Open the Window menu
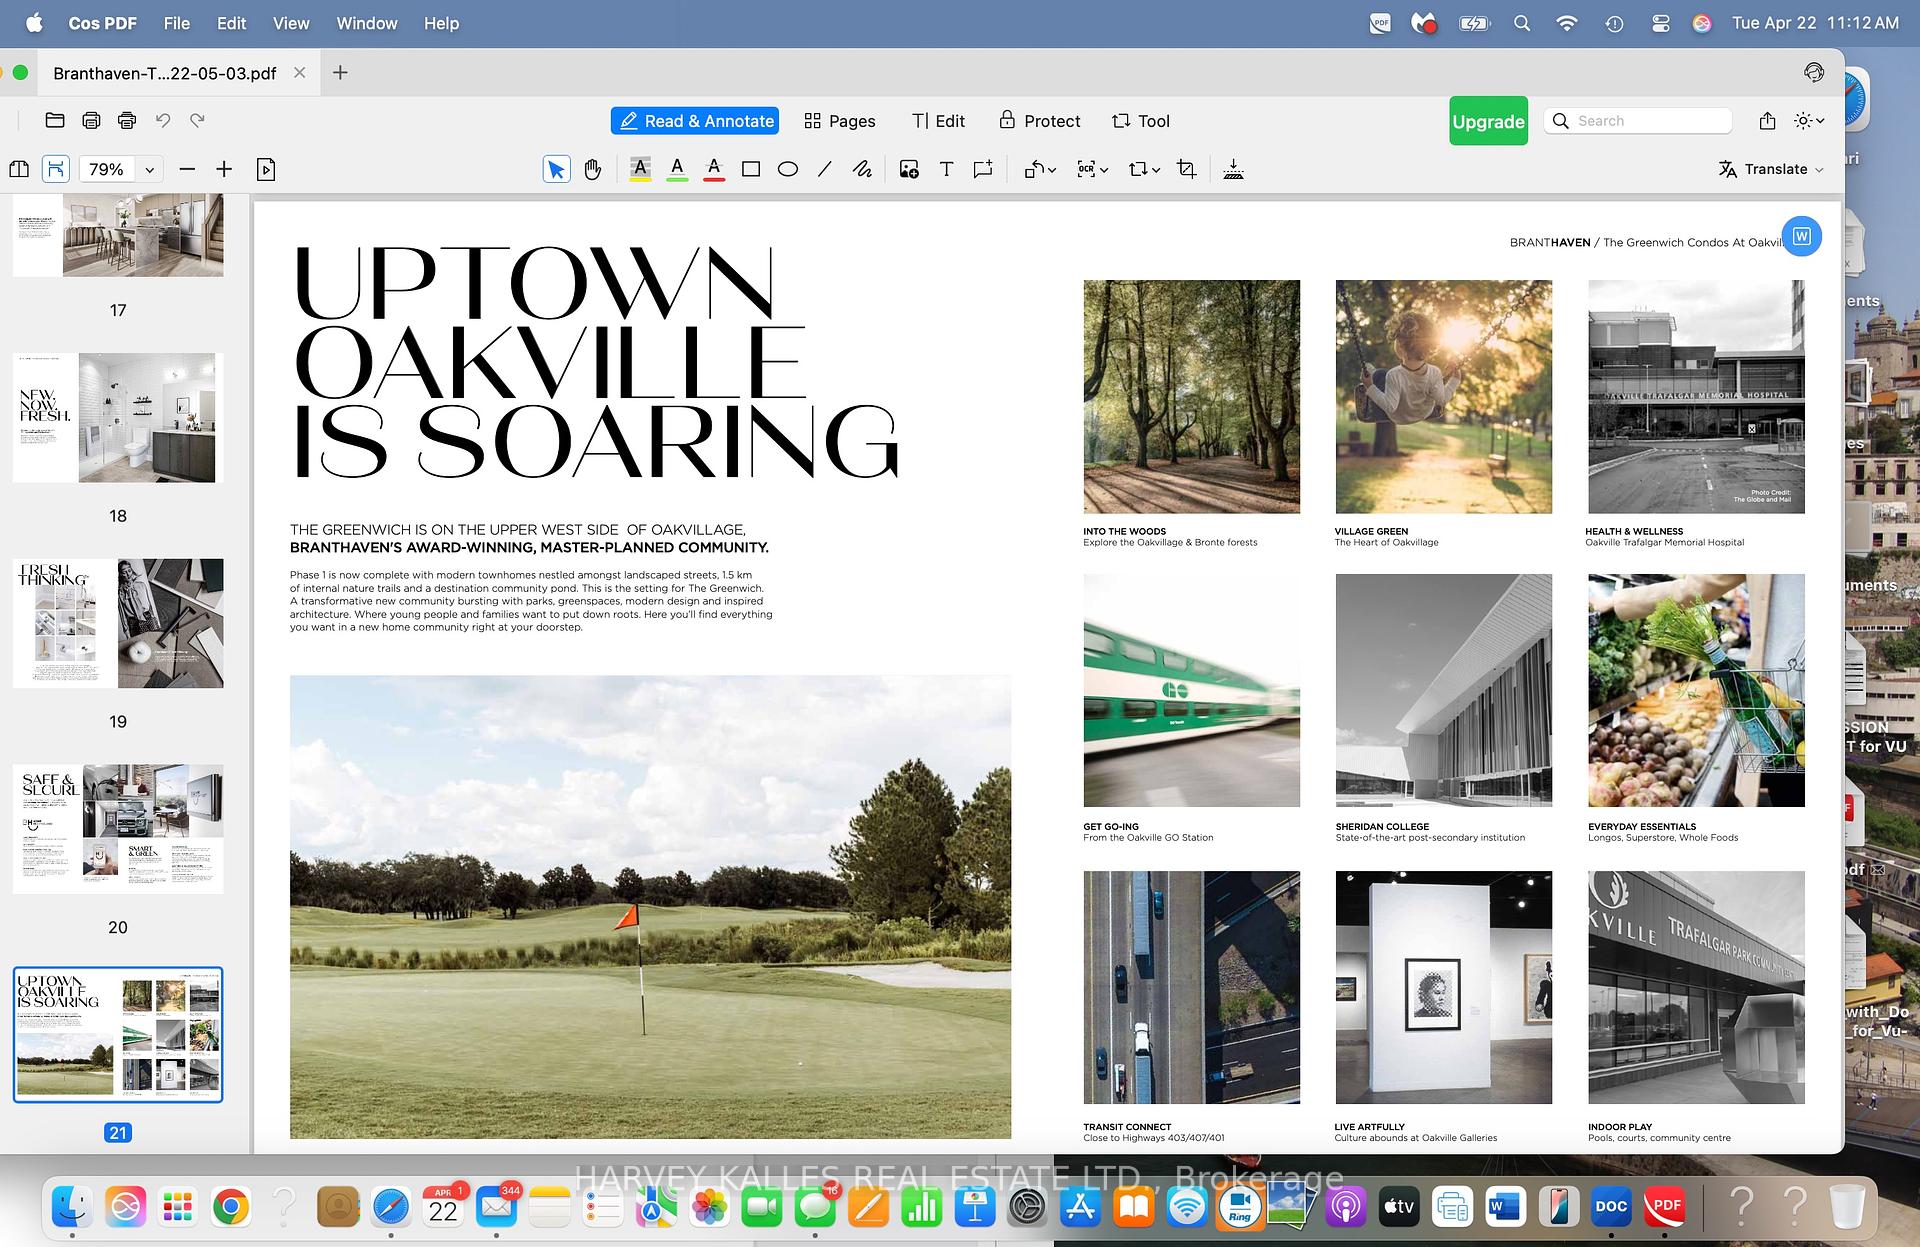Image resolution: width=1920 pixels, height=1247 pixels. pos(367,23)
